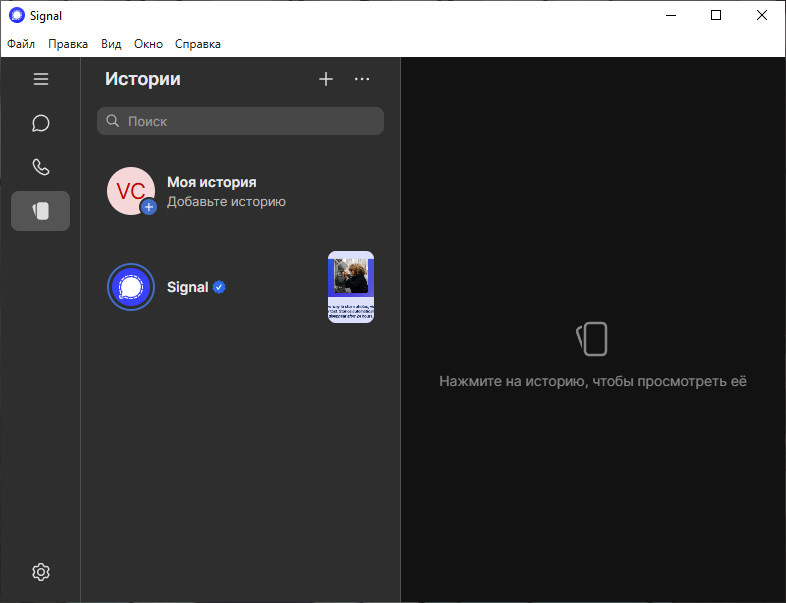Click the blue plus badge on VC avatar

coord(148,207)
